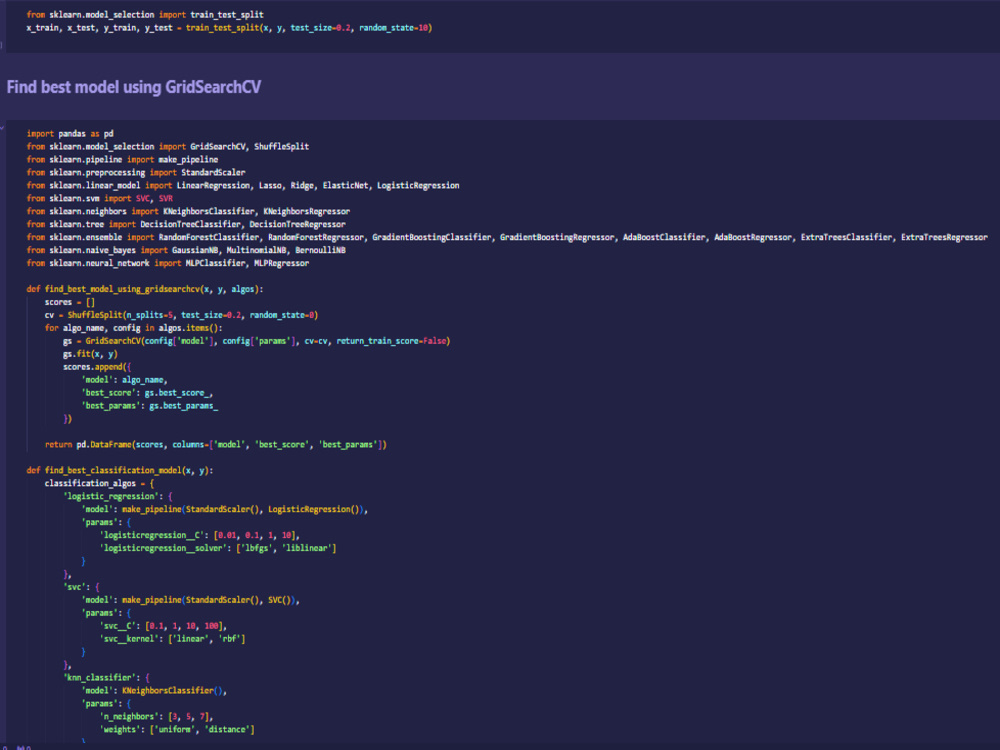Click the 'Find best model using GridSearchCV' heading
Viewport: 1000px width, 750px height.
tap(133, 87)
